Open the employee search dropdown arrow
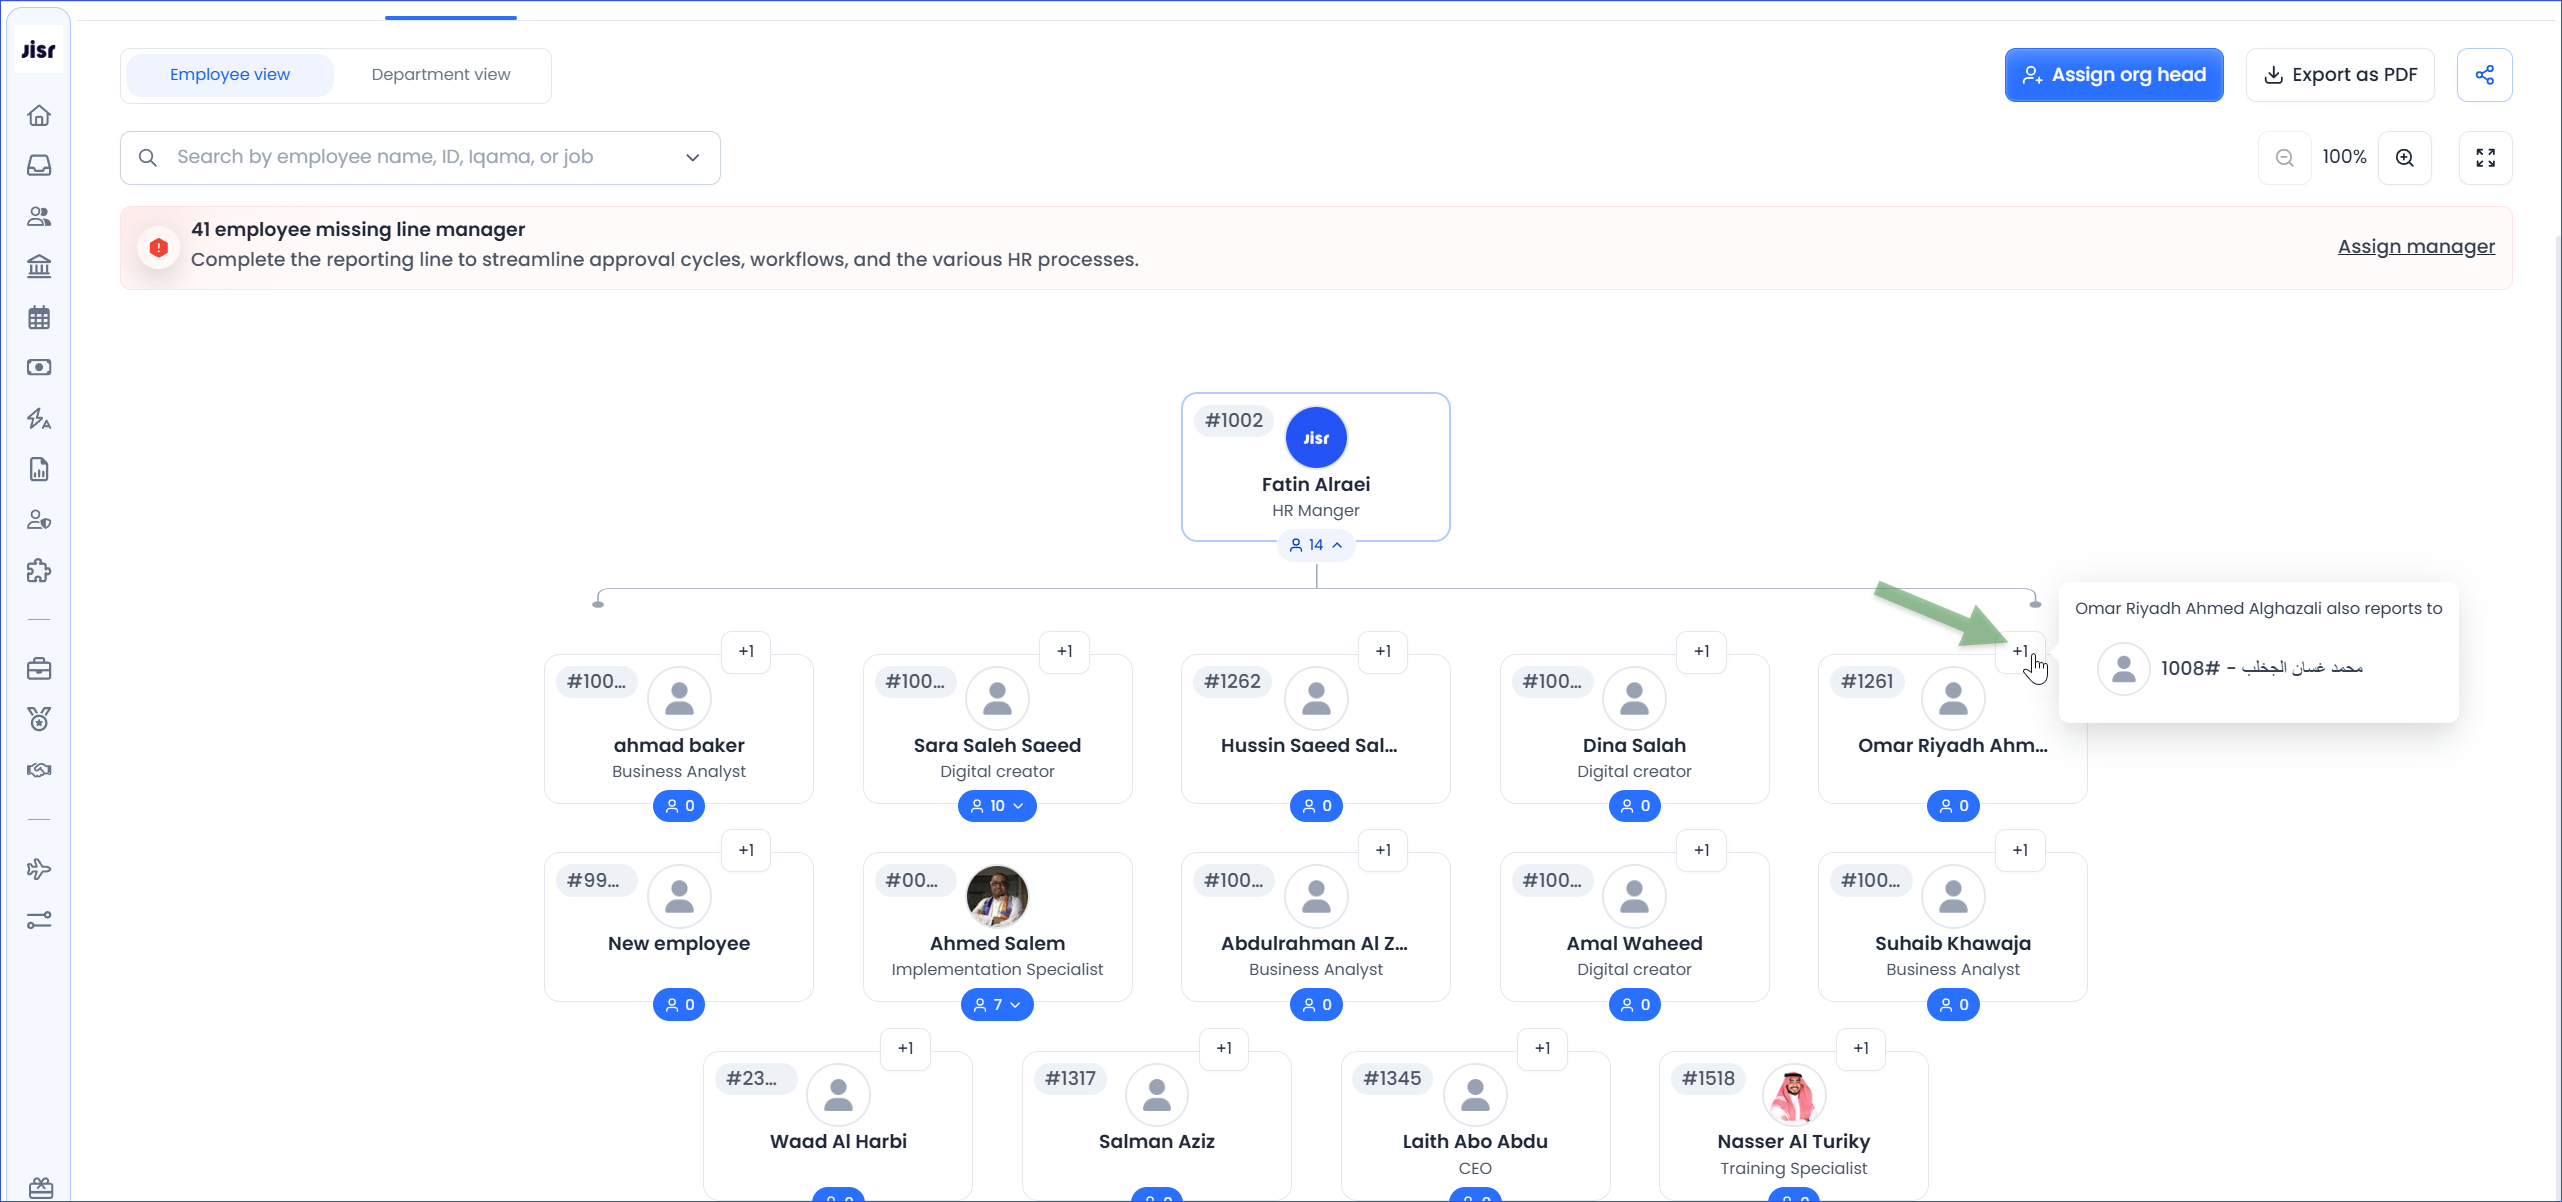Screen dimensions: 2562x1202 click(692, 158)
